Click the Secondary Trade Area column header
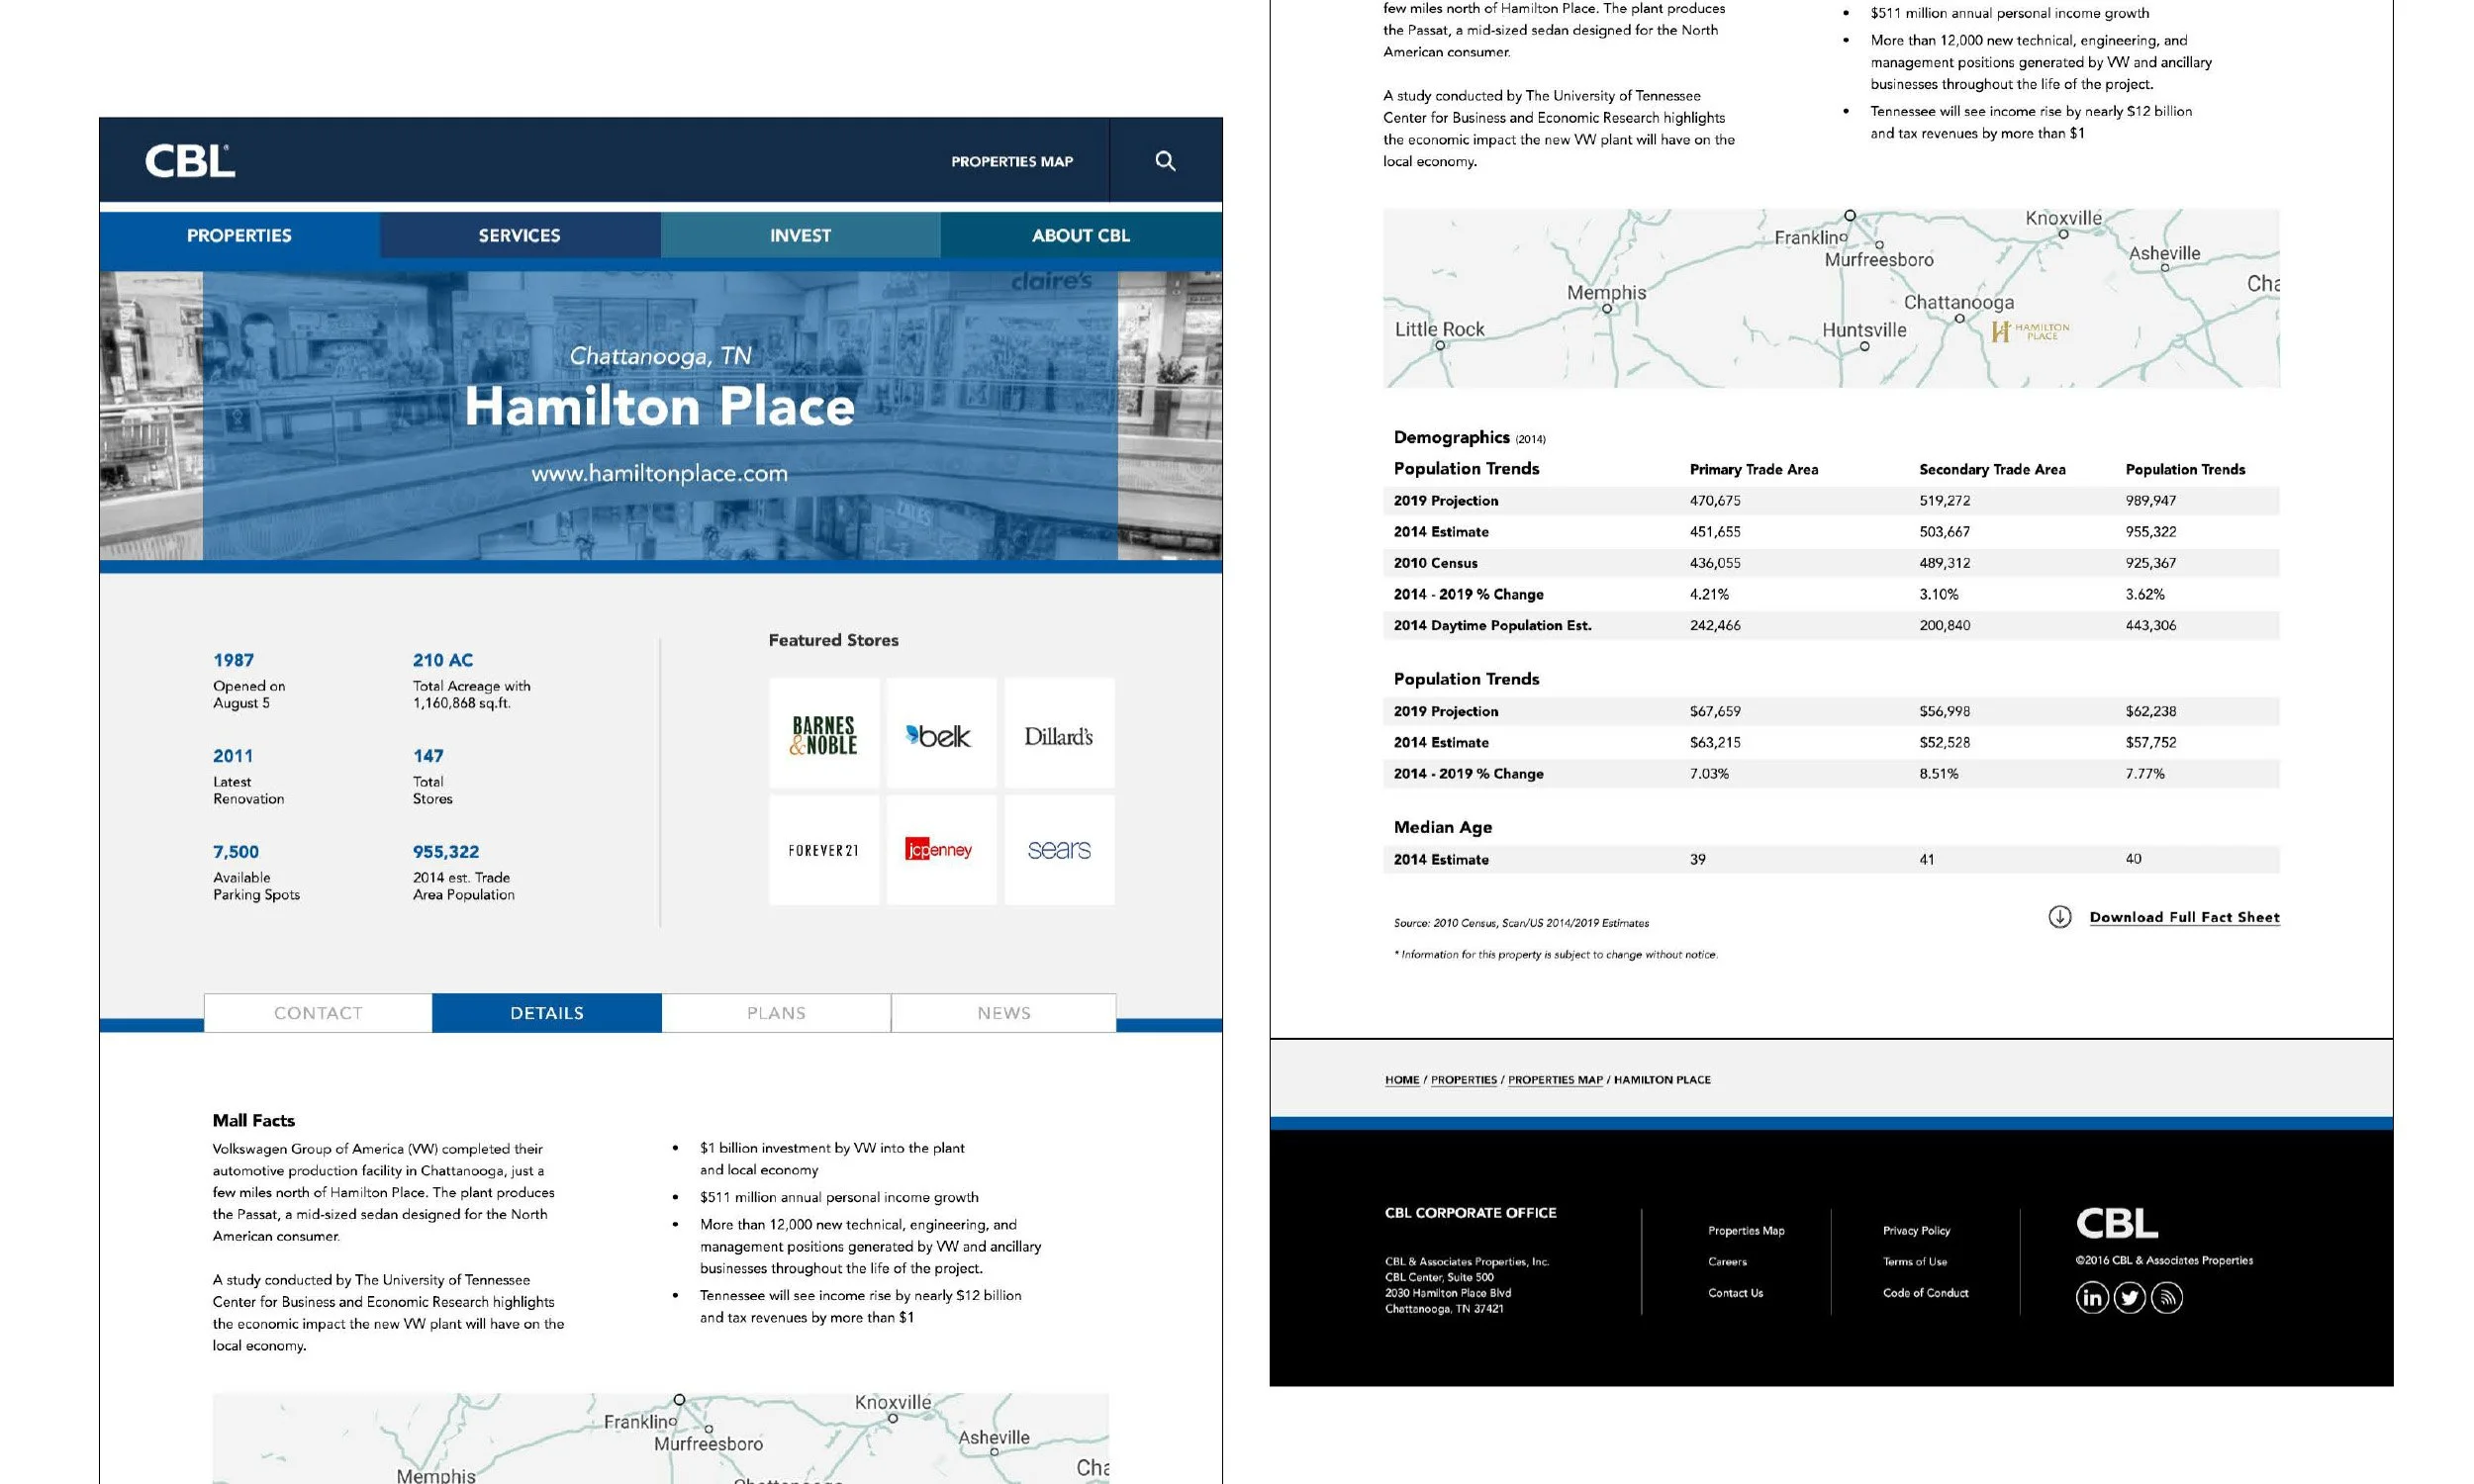Screen dimensions: 2474x1484 [x=1992, y=470]
